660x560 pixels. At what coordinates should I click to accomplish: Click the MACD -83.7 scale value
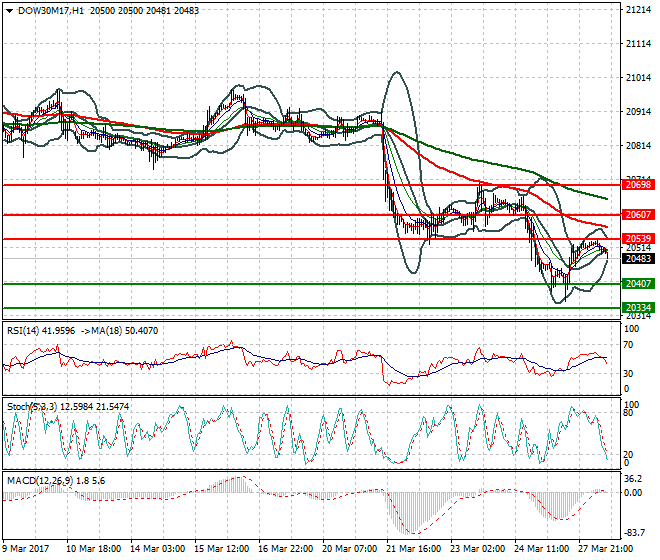click(x=634, y=533)
